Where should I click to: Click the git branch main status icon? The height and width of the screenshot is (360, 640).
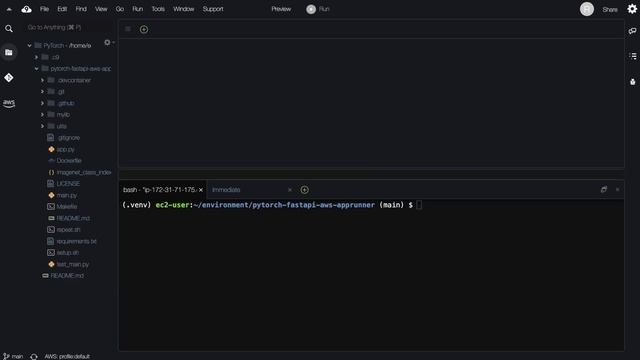coord(13,356)
